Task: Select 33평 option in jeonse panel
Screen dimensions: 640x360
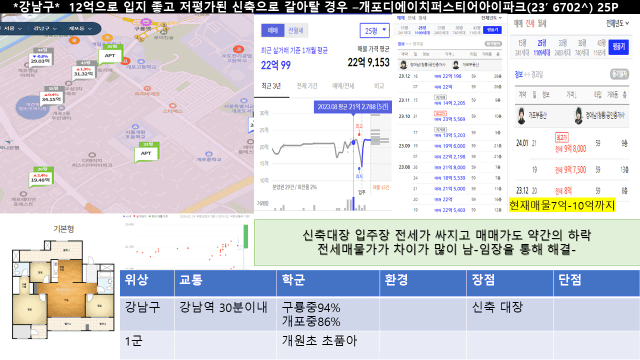Action: click(x=562, y=47)
